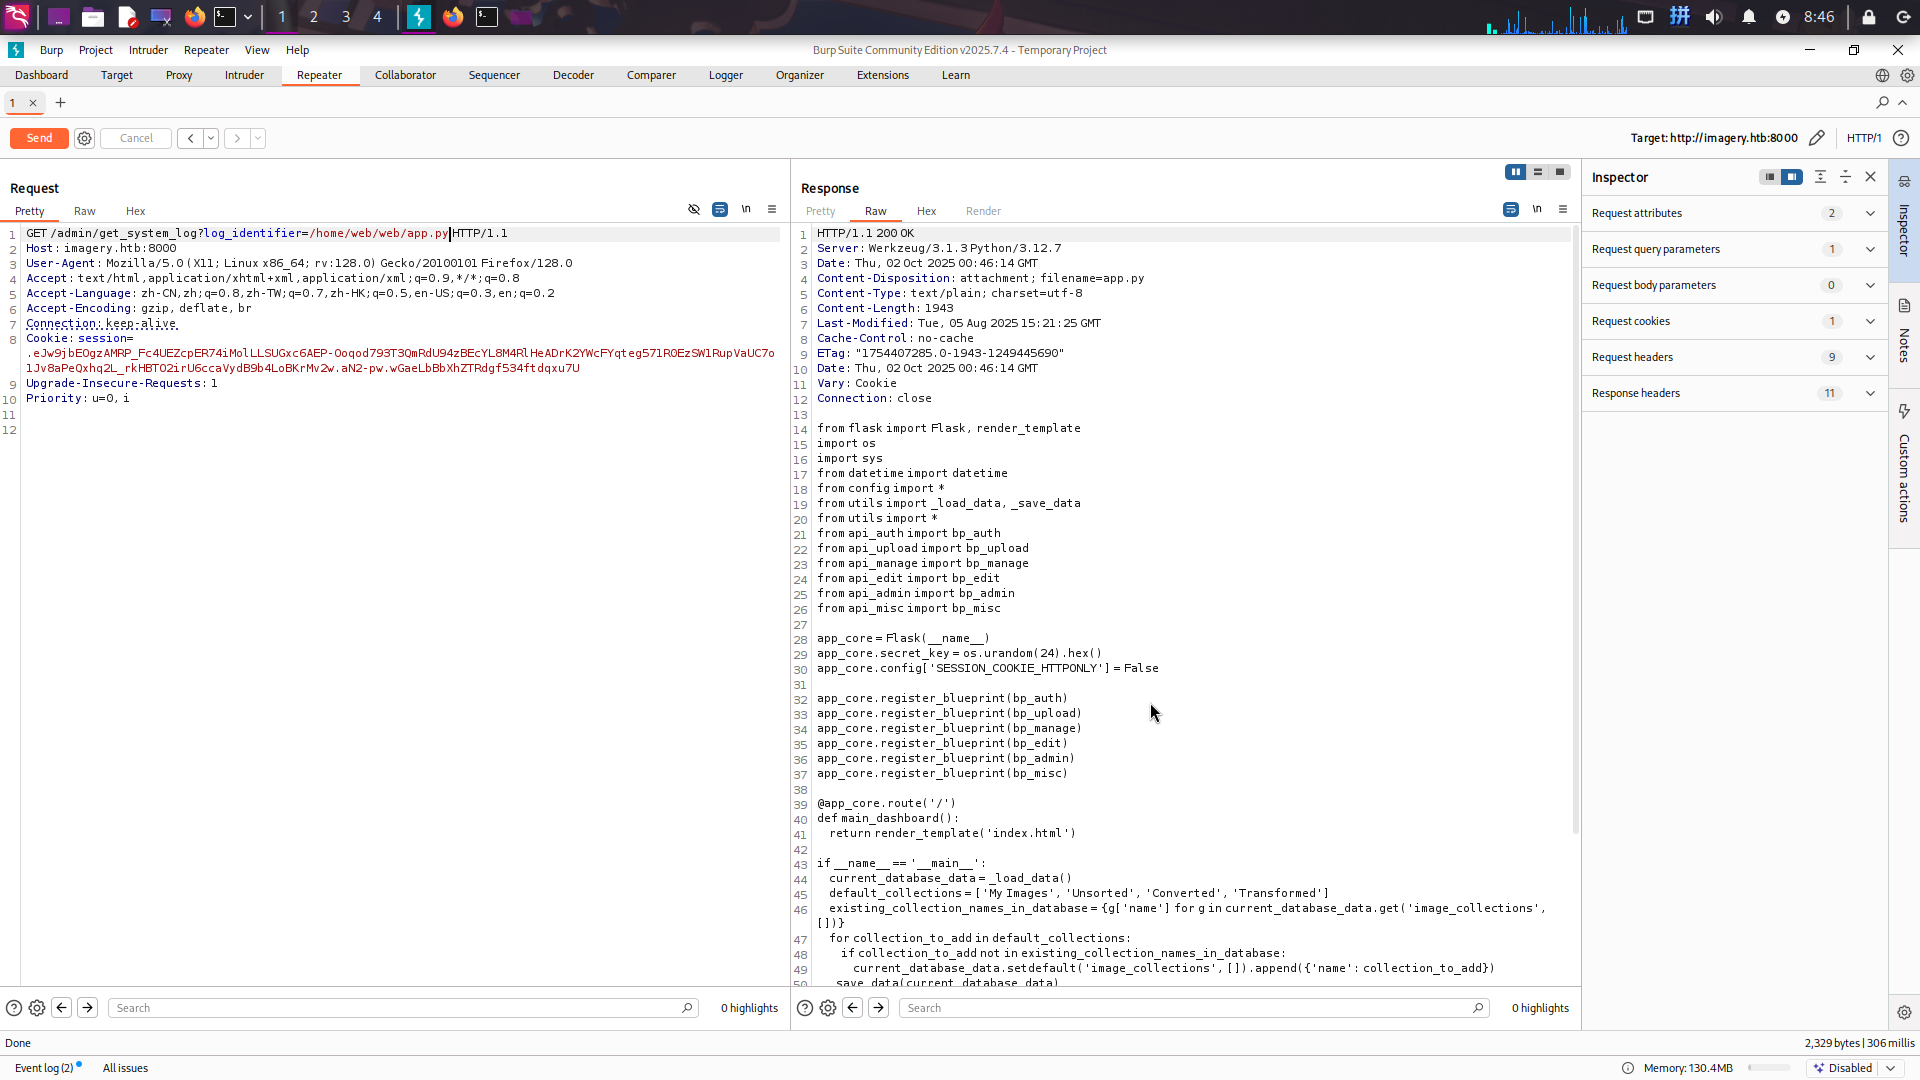This screenshot has height=1080, width=1920.
Task: Open Response panel hamburger menu
Action: (x=1563, y=210)
